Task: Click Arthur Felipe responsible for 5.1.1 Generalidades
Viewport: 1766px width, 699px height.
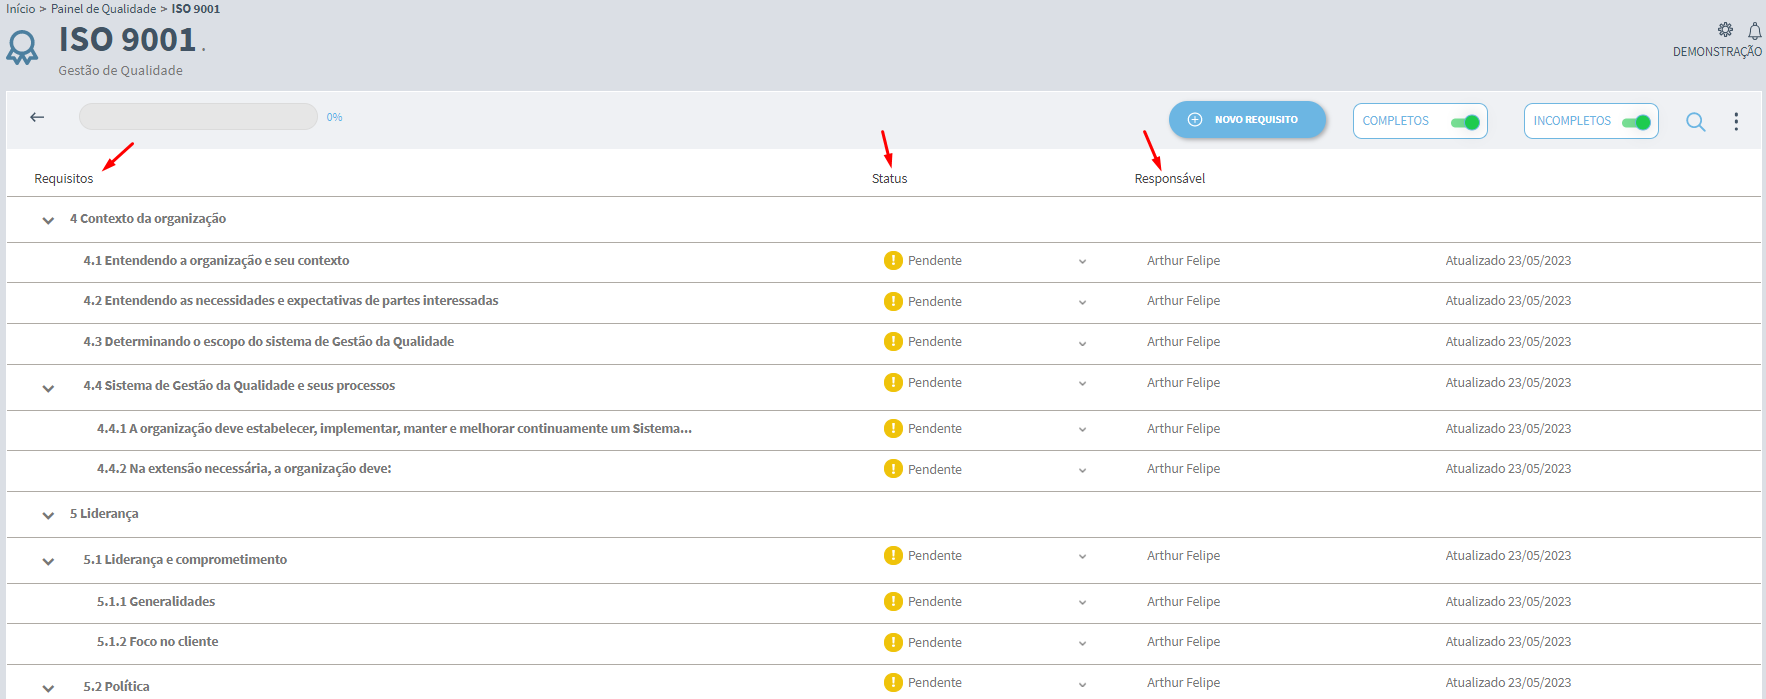Action: [x=1183, y=602]
